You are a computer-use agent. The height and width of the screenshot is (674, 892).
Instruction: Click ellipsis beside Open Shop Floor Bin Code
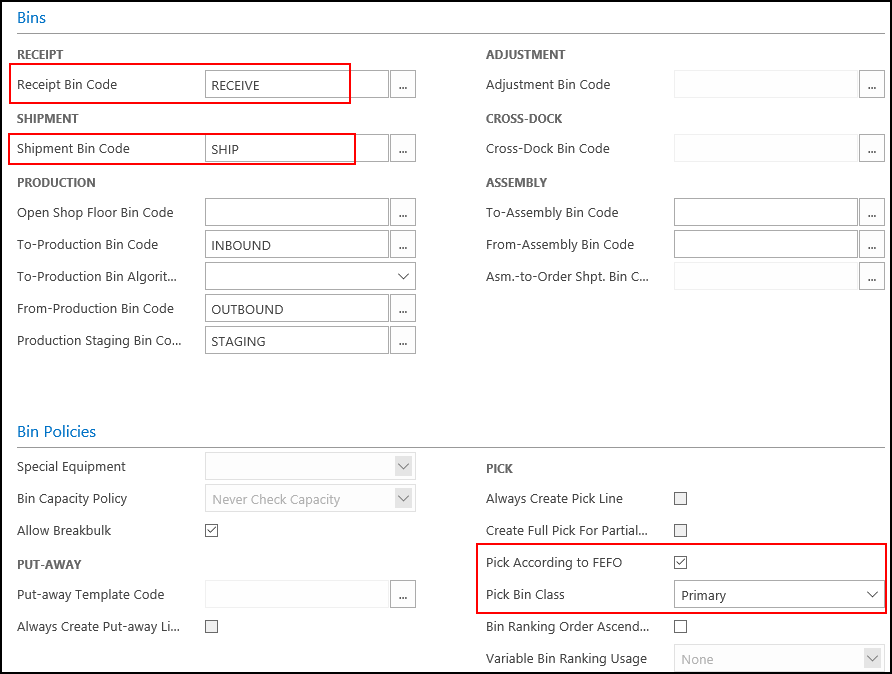click(x=403, y=213)
